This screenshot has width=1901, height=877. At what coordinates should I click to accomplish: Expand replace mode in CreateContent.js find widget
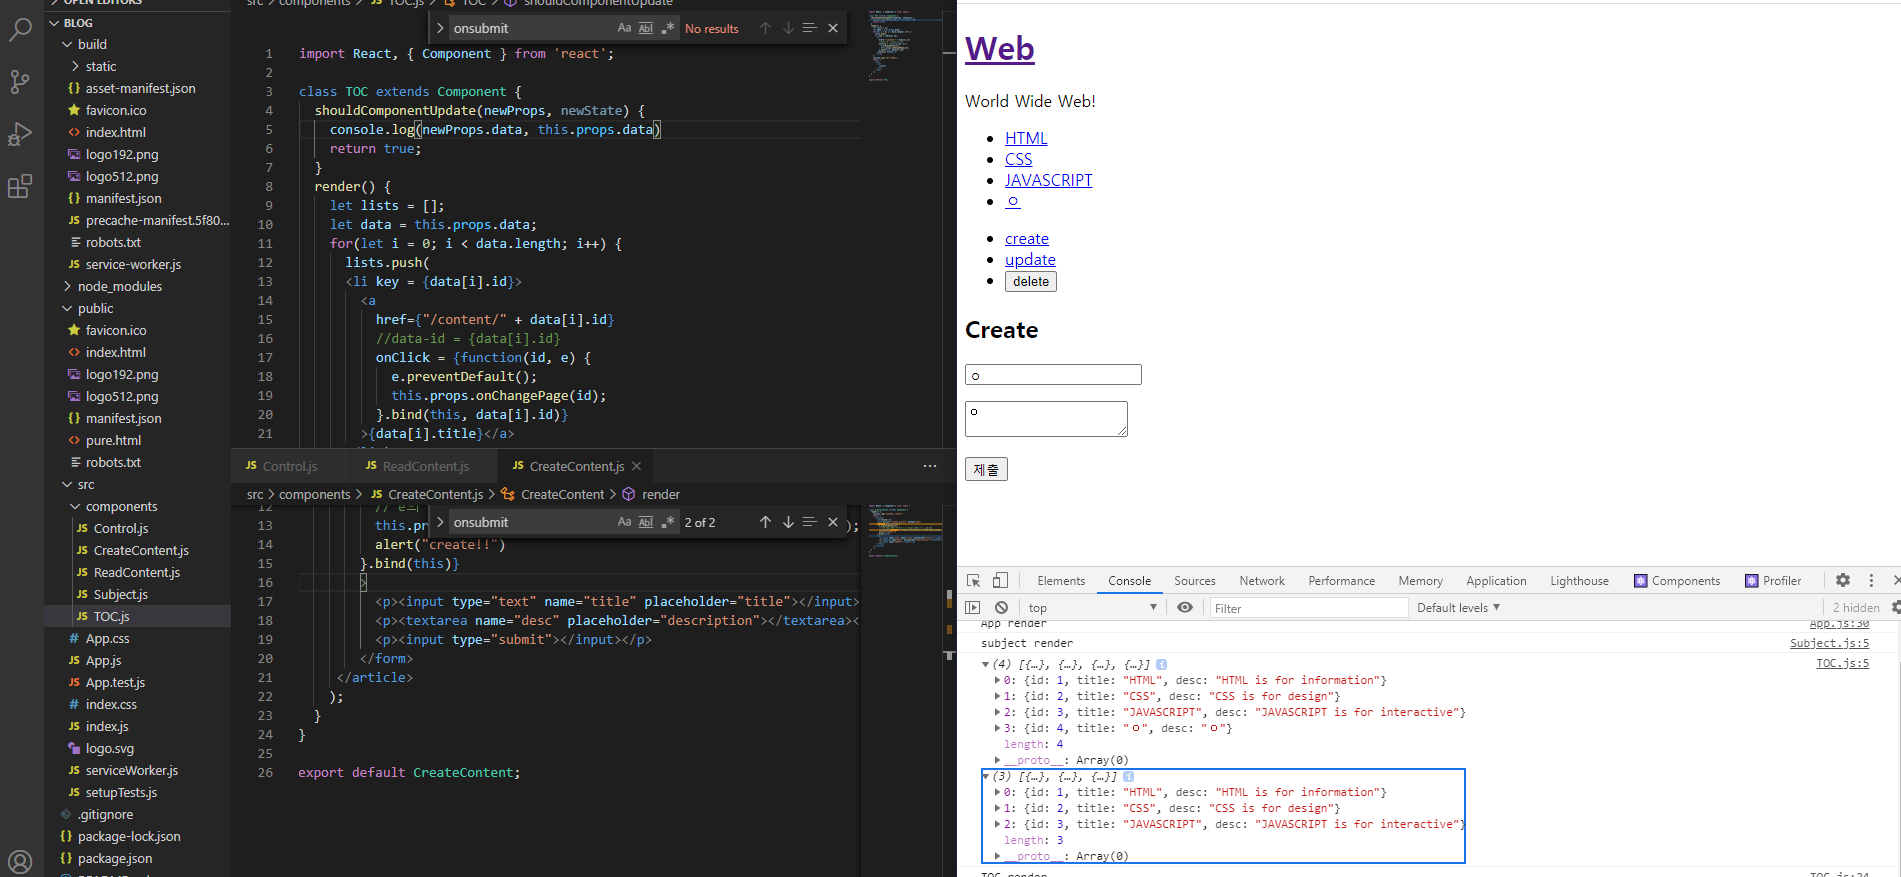440,522
